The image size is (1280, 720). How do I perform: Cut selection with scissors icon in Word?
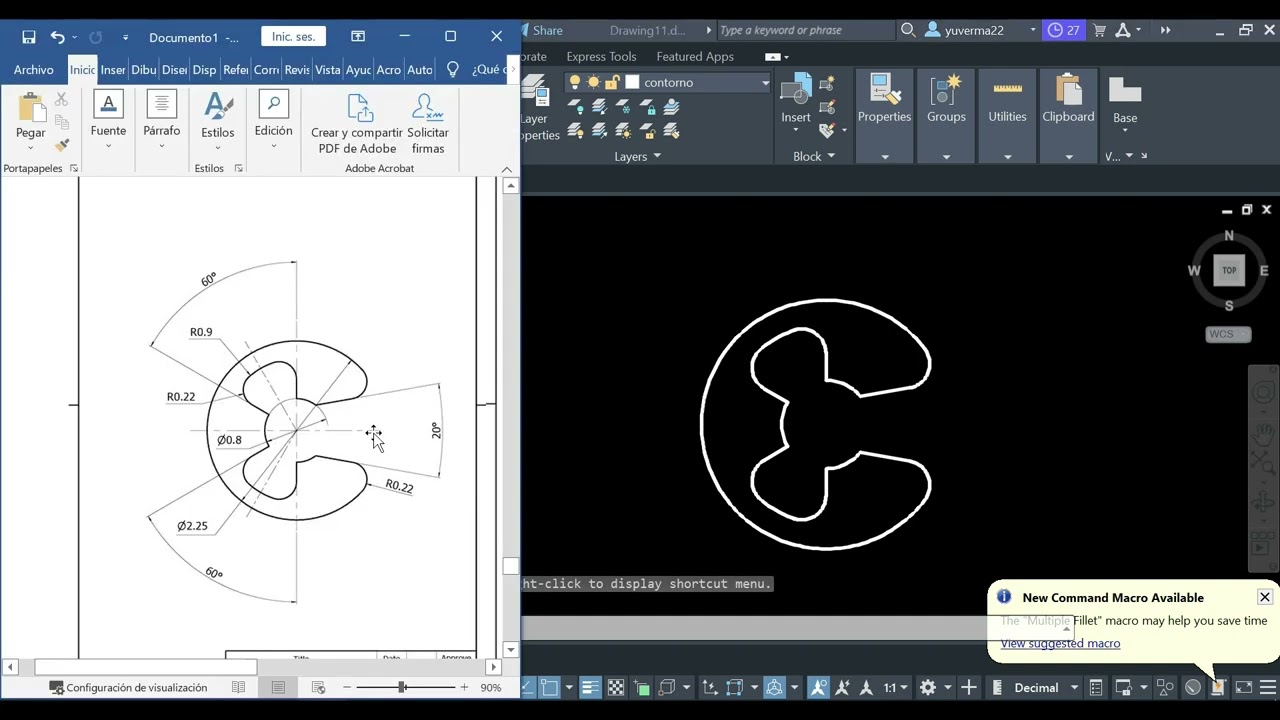point(62,99)
